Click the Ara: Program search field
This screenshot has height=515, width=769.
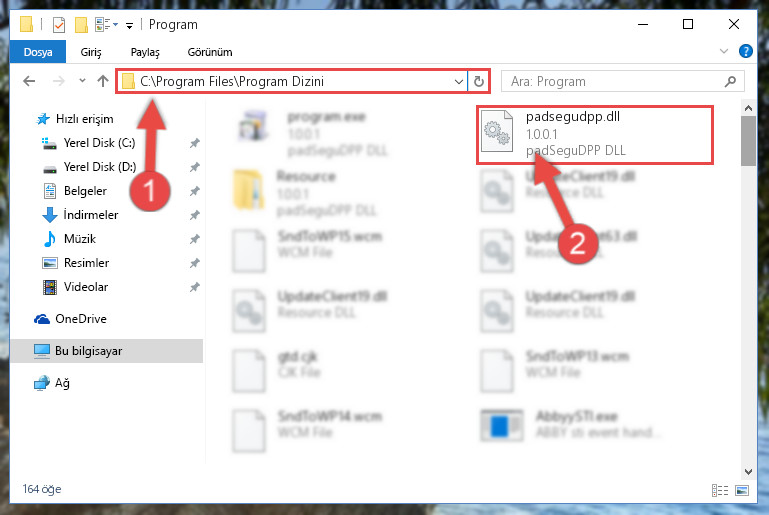coord(616,81)
